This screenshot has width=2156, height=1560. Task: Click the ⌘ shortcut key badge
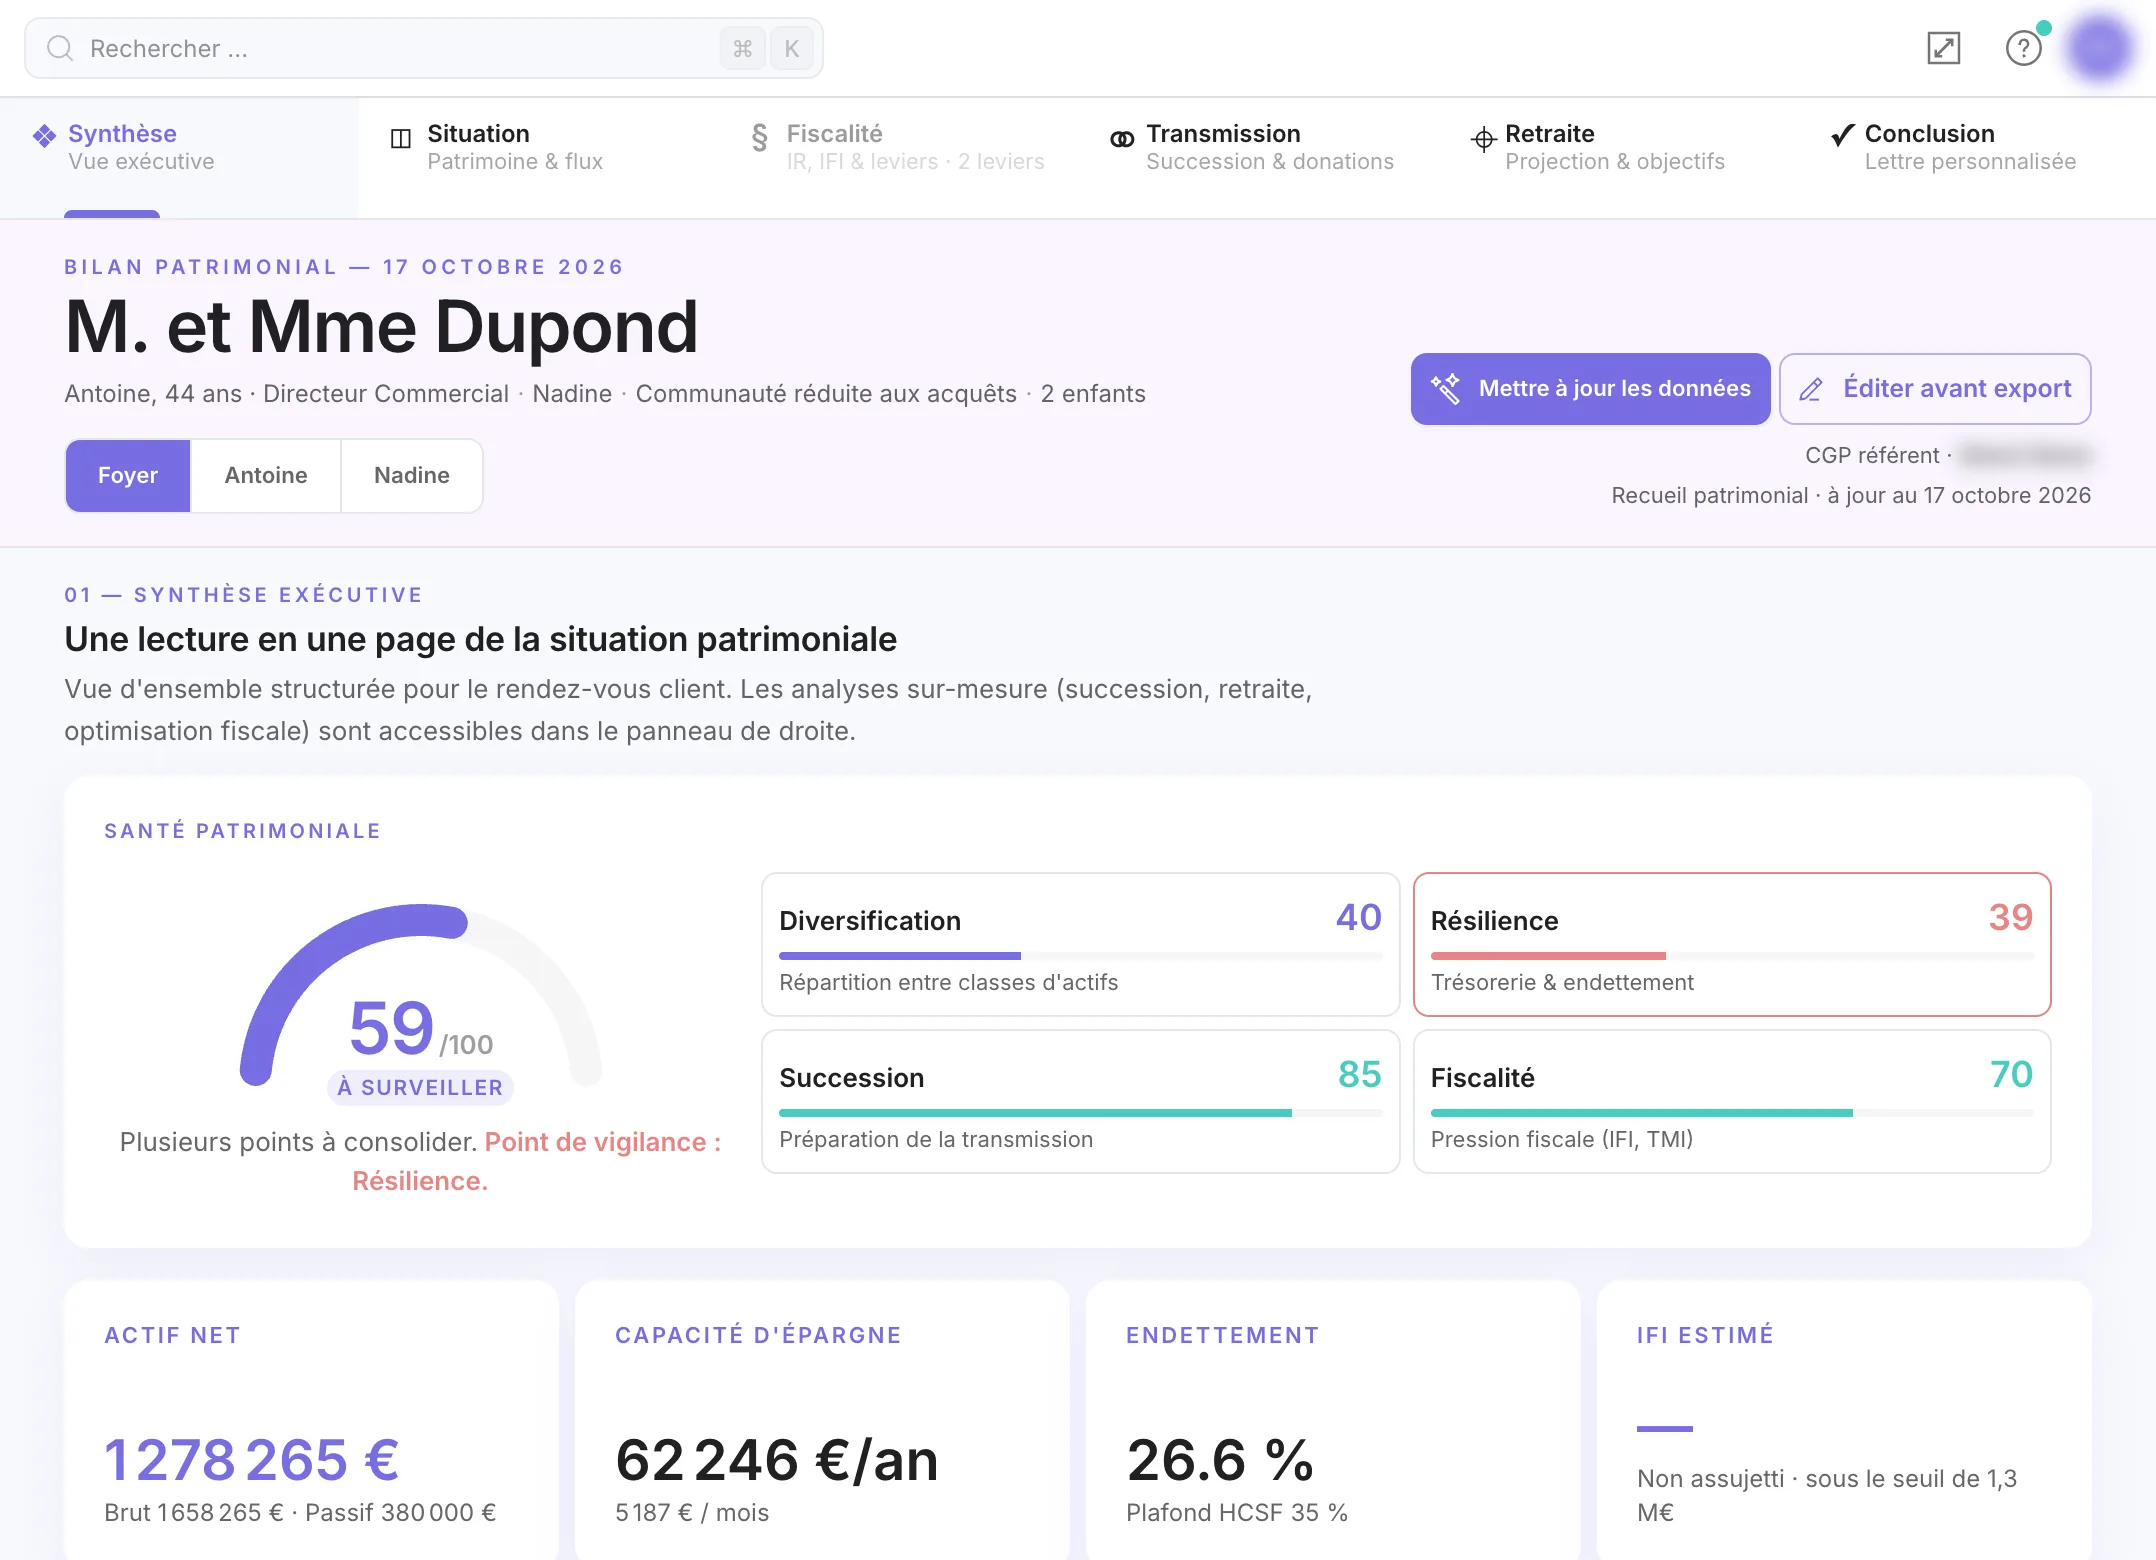(742, 48)
